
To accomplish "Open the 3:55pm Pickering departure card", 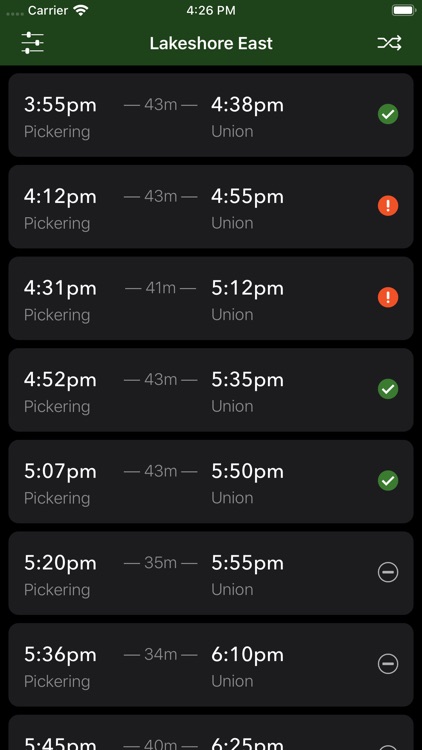I will pos(211,115).
